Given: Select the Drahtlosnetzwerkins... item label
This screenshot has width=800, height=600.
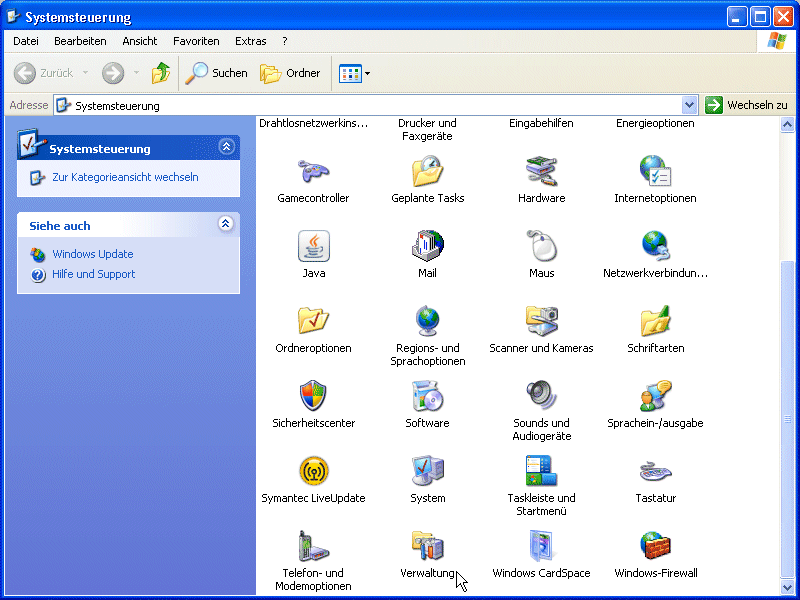Looking at the screenshot, I should 313,123.
